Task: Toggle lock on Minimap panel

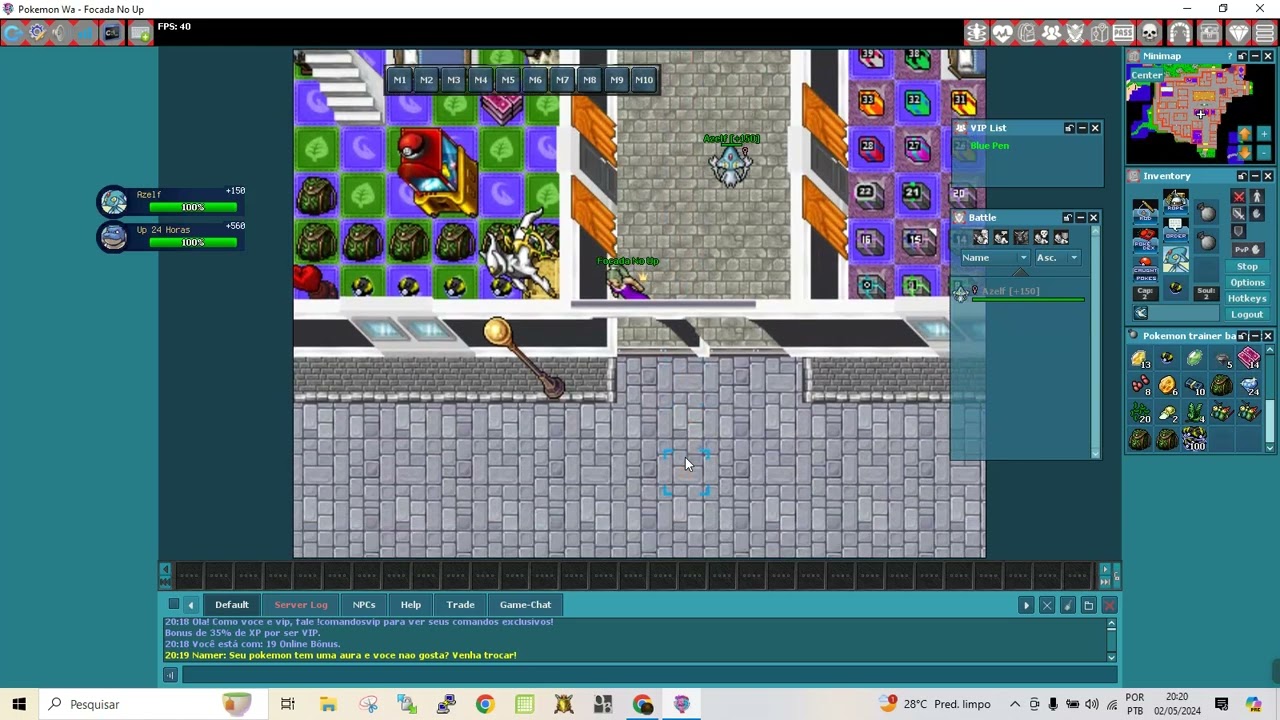Action: [1242, 56]
